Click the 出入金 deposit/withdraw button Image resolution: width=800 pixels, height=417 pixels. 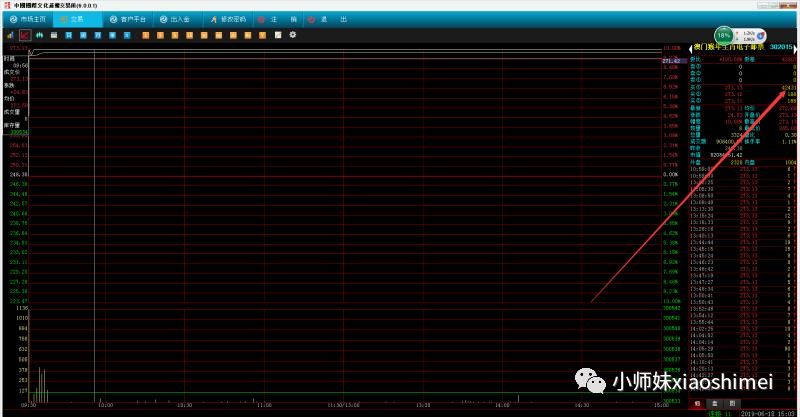click(179, 19)
